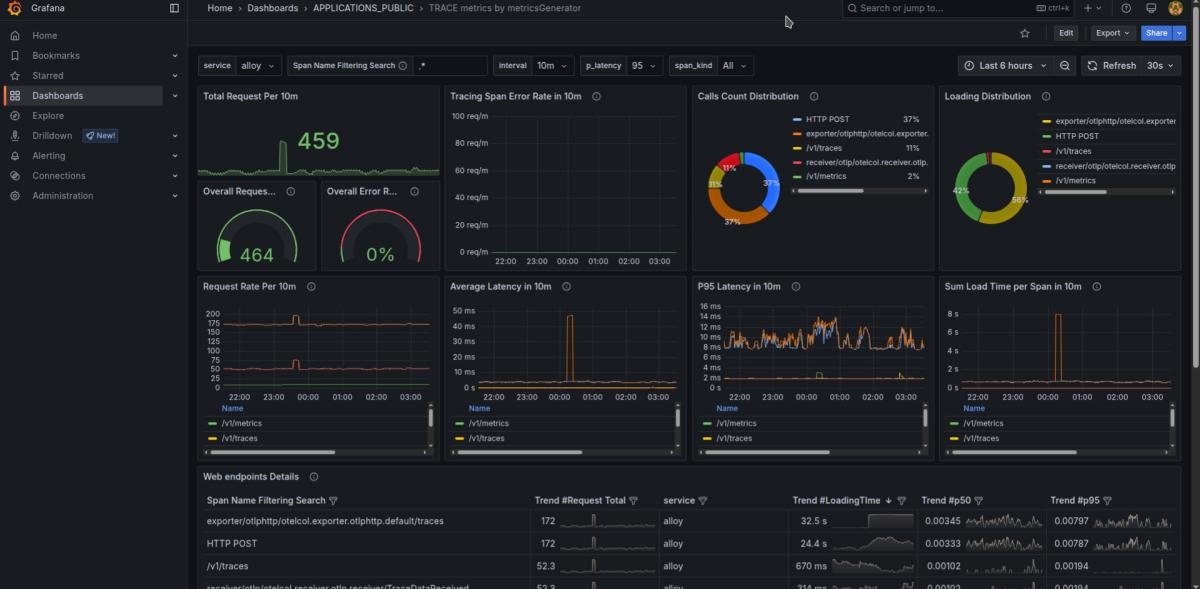The image size is (1200, 589).
Task: Show info for P95 Latency in 10m panel
Action: (795, 287)
